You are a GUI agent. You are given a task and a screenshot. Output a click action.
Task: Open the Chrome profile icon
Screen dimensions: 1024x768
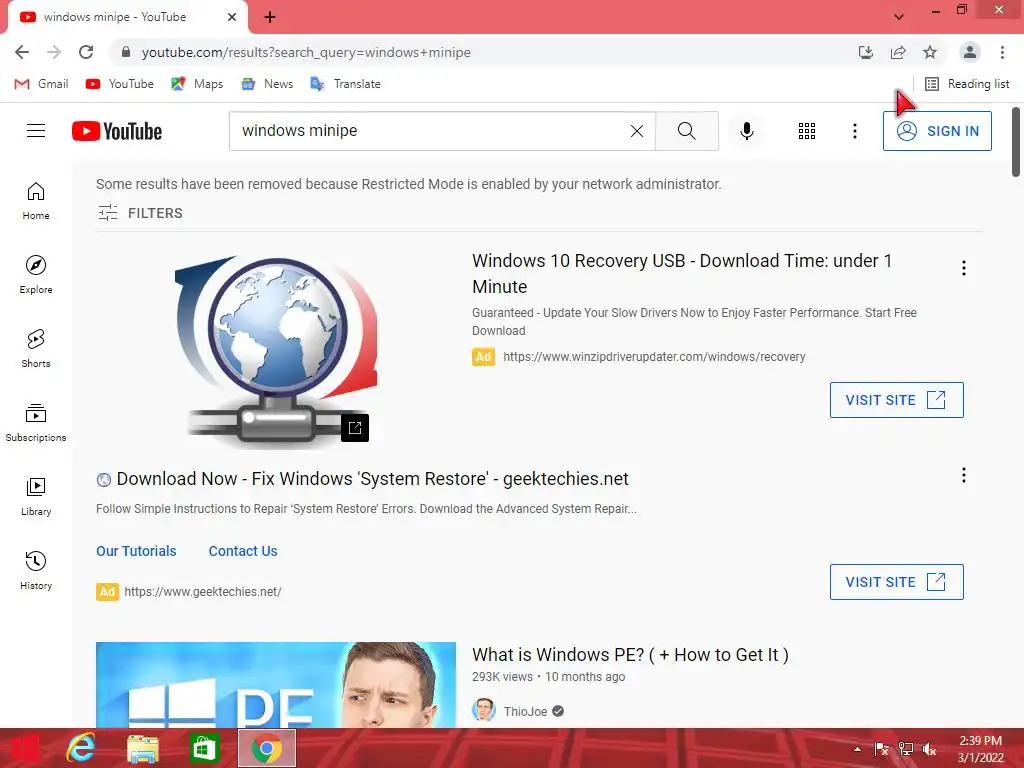pos(970,52)
